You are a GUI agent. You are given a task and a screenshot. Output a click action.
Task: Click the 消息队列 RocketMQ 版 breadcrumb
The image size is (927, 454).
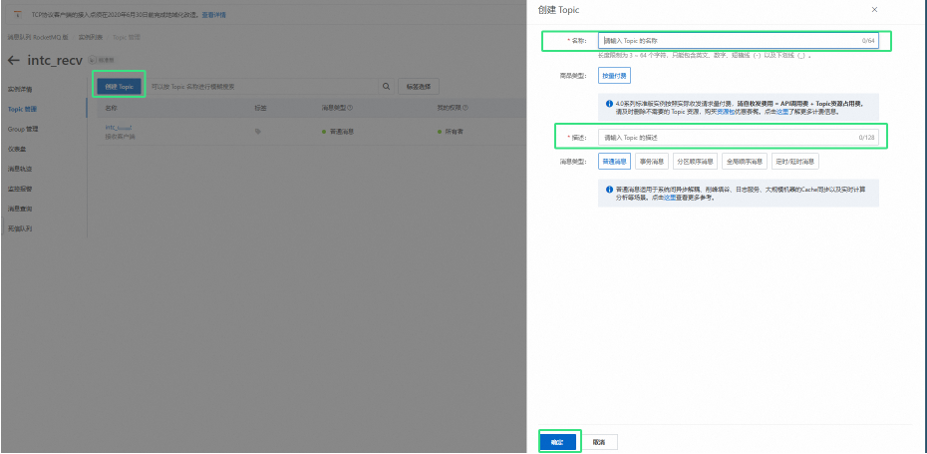38,37
